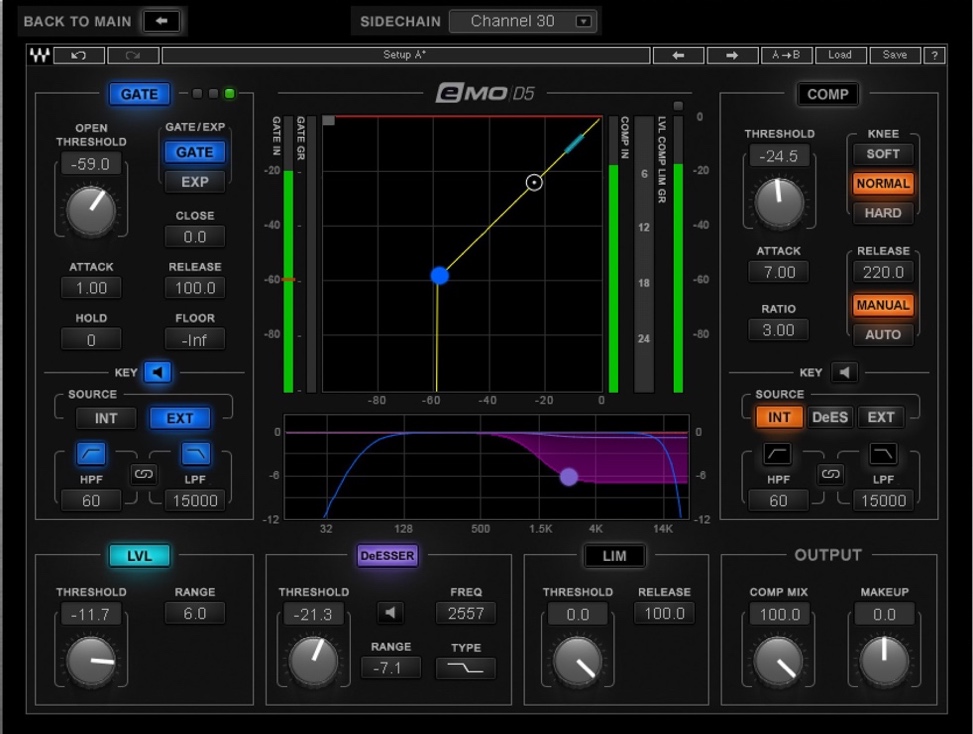Toggle compressor key HPF filter icon

tap(778, 454)
